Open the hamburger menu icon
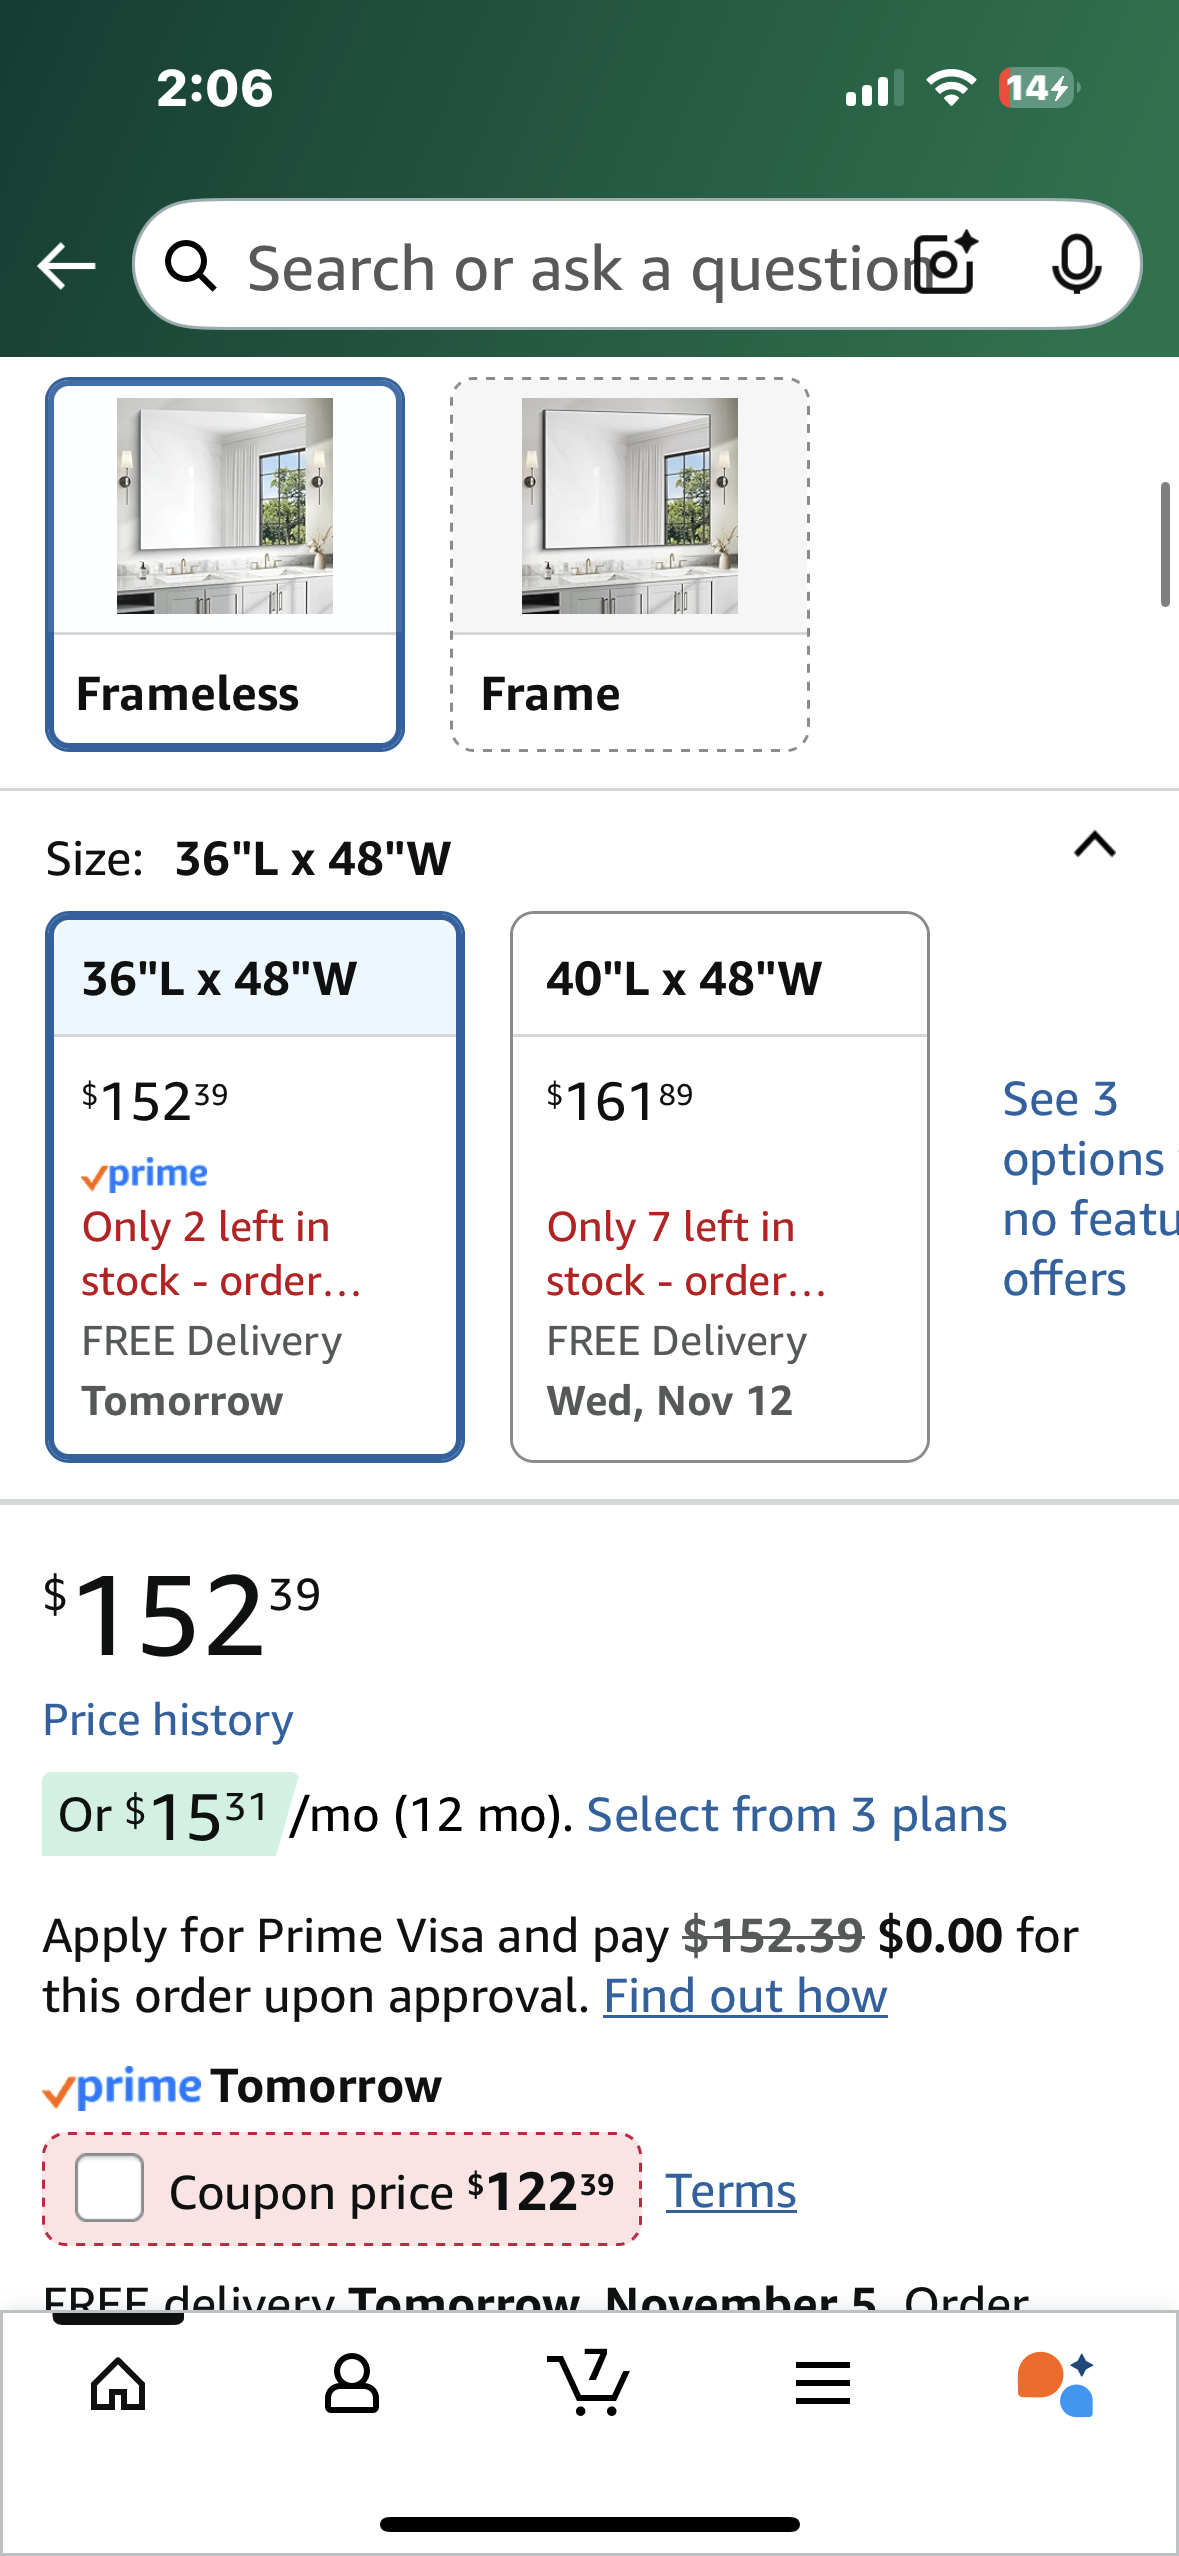The height and width of the screenshot is (2556, 1179). point(823,2384)
